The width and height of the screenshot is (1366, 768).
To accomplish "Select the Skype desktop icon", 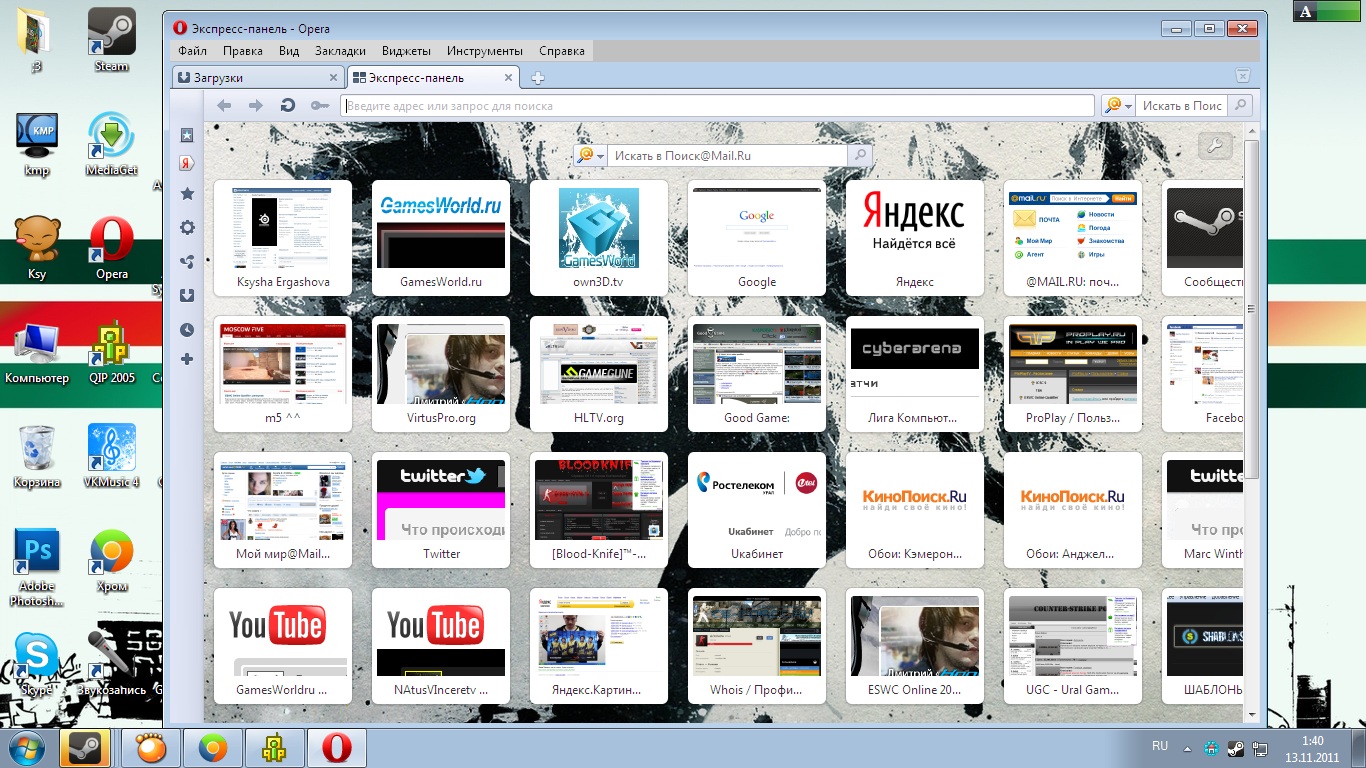I will pos(37,664).
